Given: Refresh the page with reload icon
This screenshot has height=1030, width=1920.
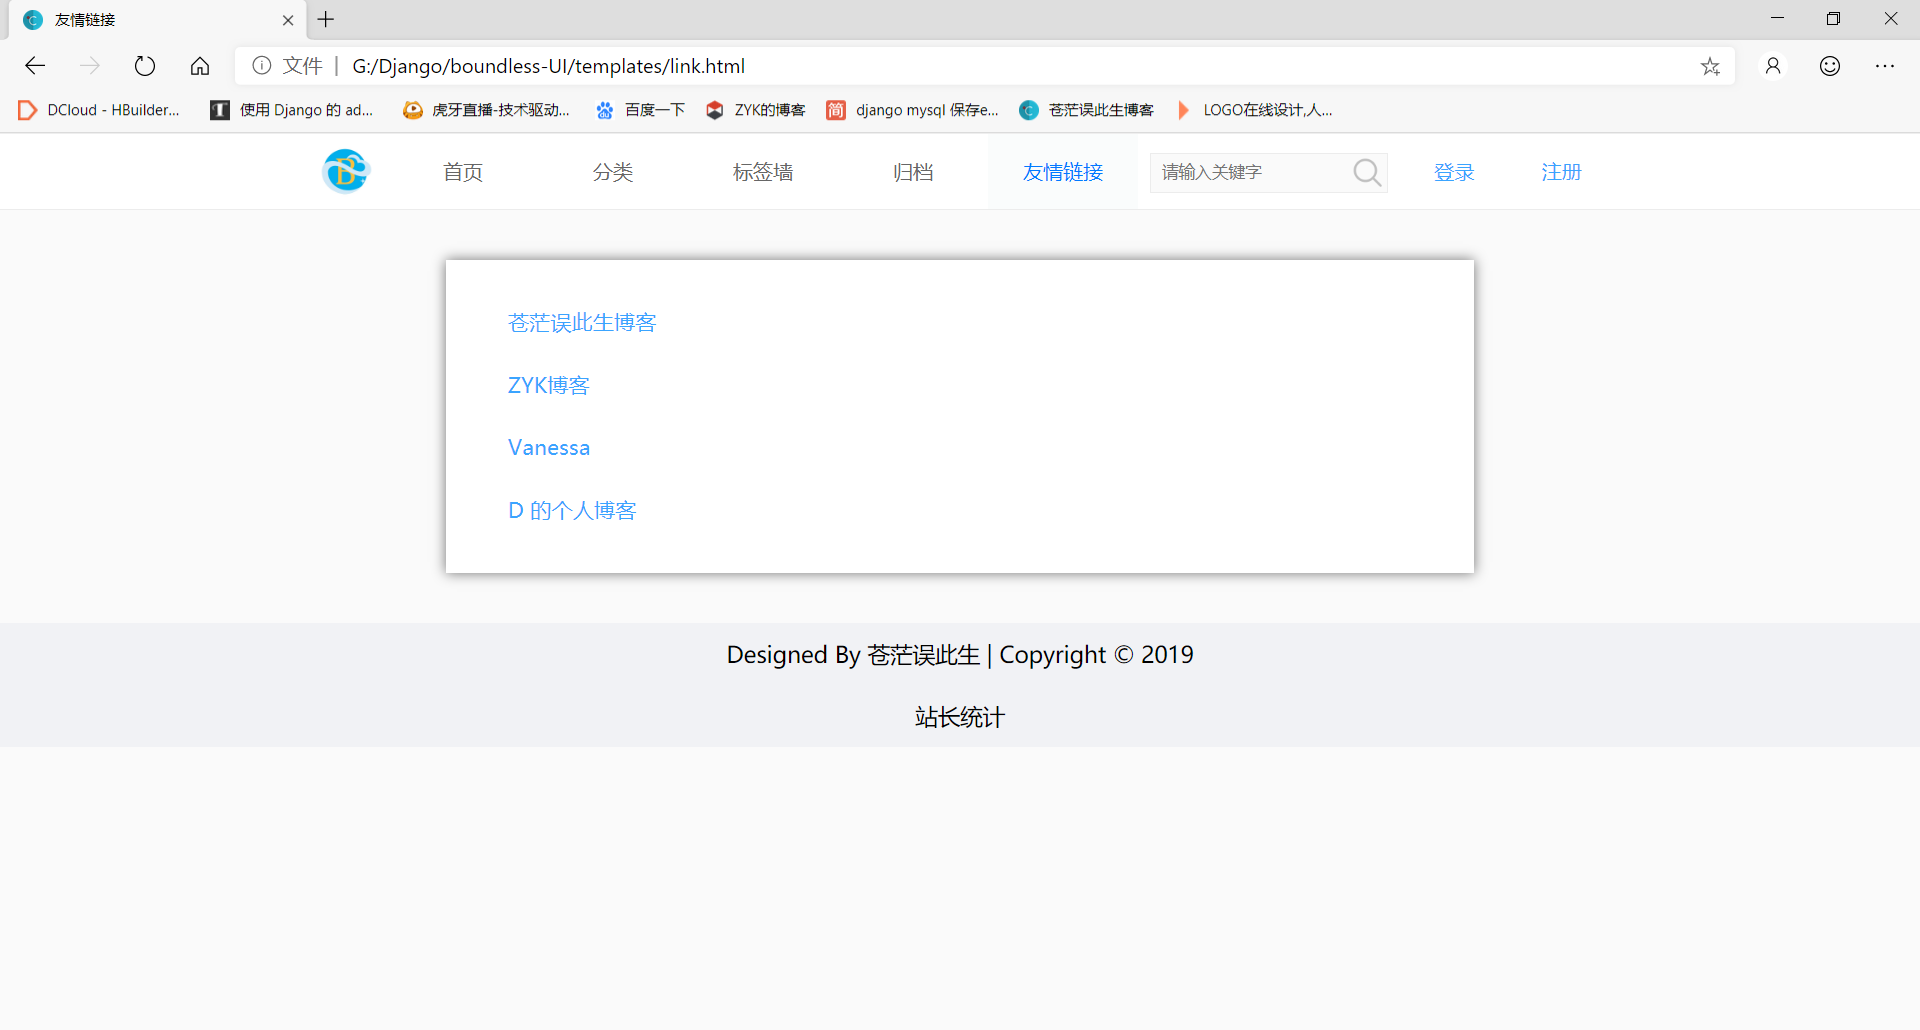Looking at the screenshot, I should click(x=145, y=66).
